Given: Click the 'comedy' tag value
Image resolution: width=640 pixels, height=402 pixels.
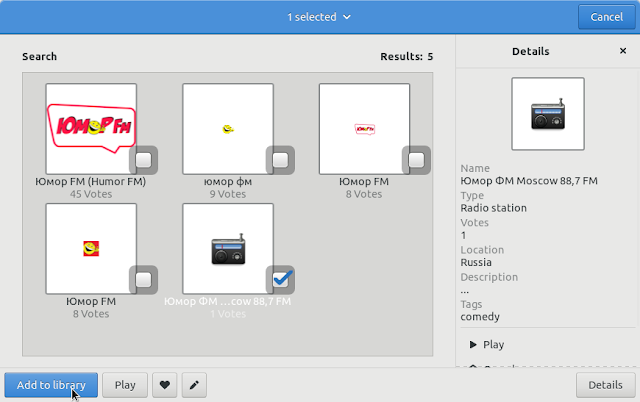Looking at the screenshot, I should (x=480, y=317).
